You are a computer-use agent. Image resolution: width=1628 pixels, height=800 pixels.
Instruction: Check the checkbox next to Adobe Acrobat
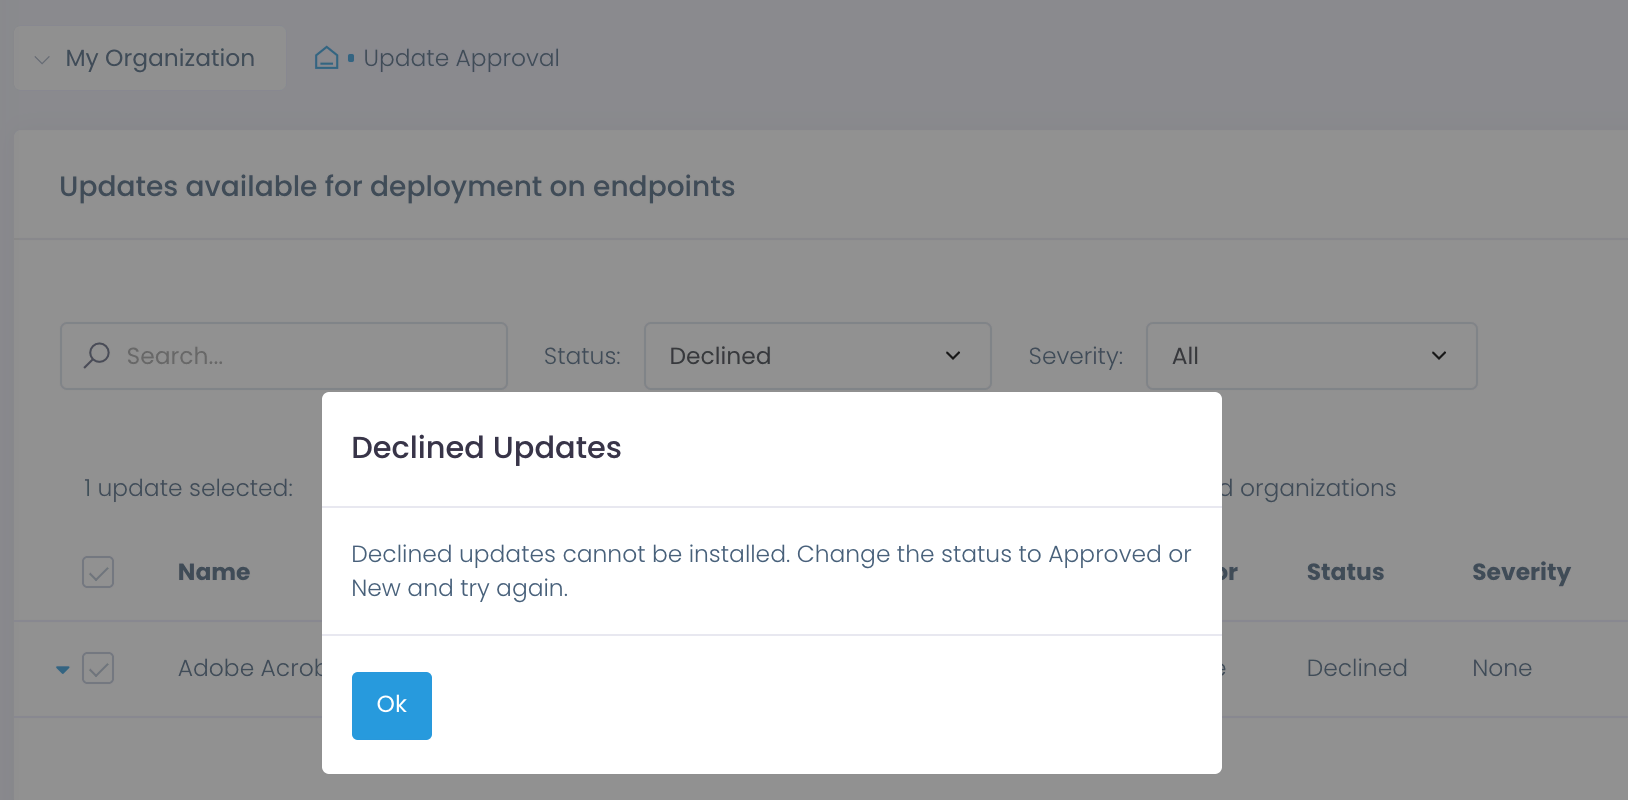(x=97, y=669)
